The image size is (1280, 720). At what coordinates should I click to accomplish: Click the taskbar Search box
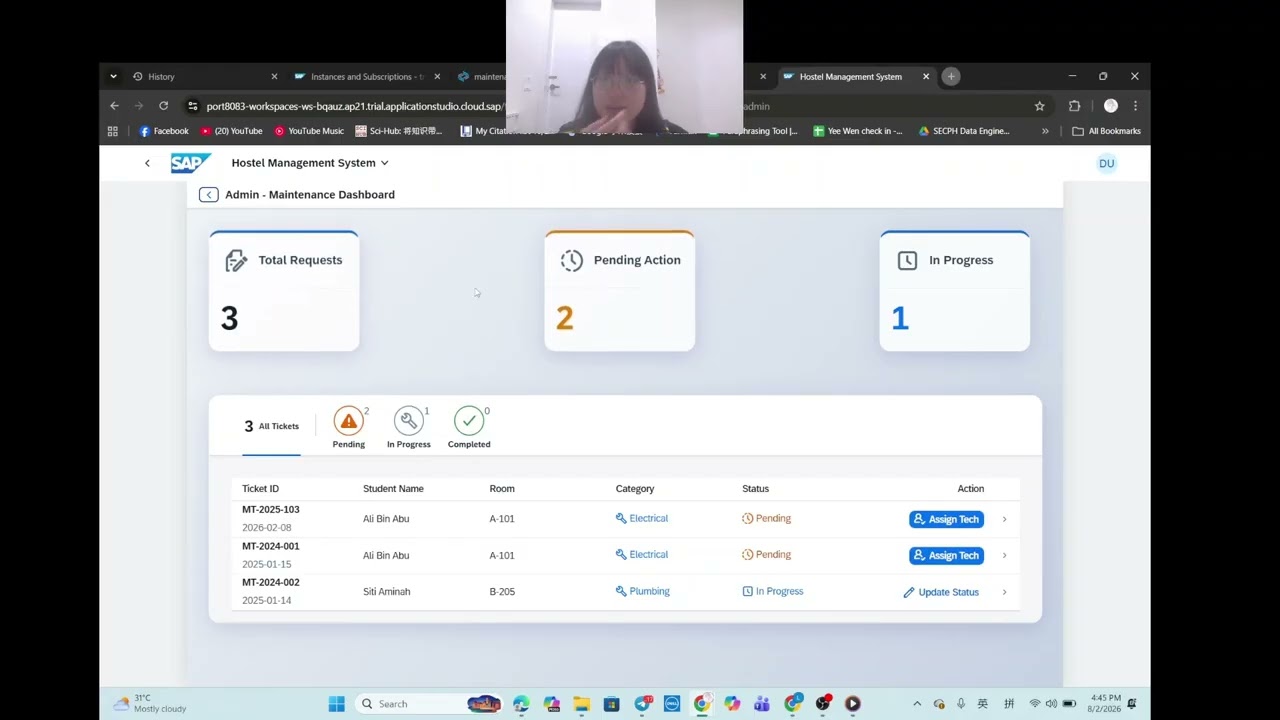coord(428,704)
